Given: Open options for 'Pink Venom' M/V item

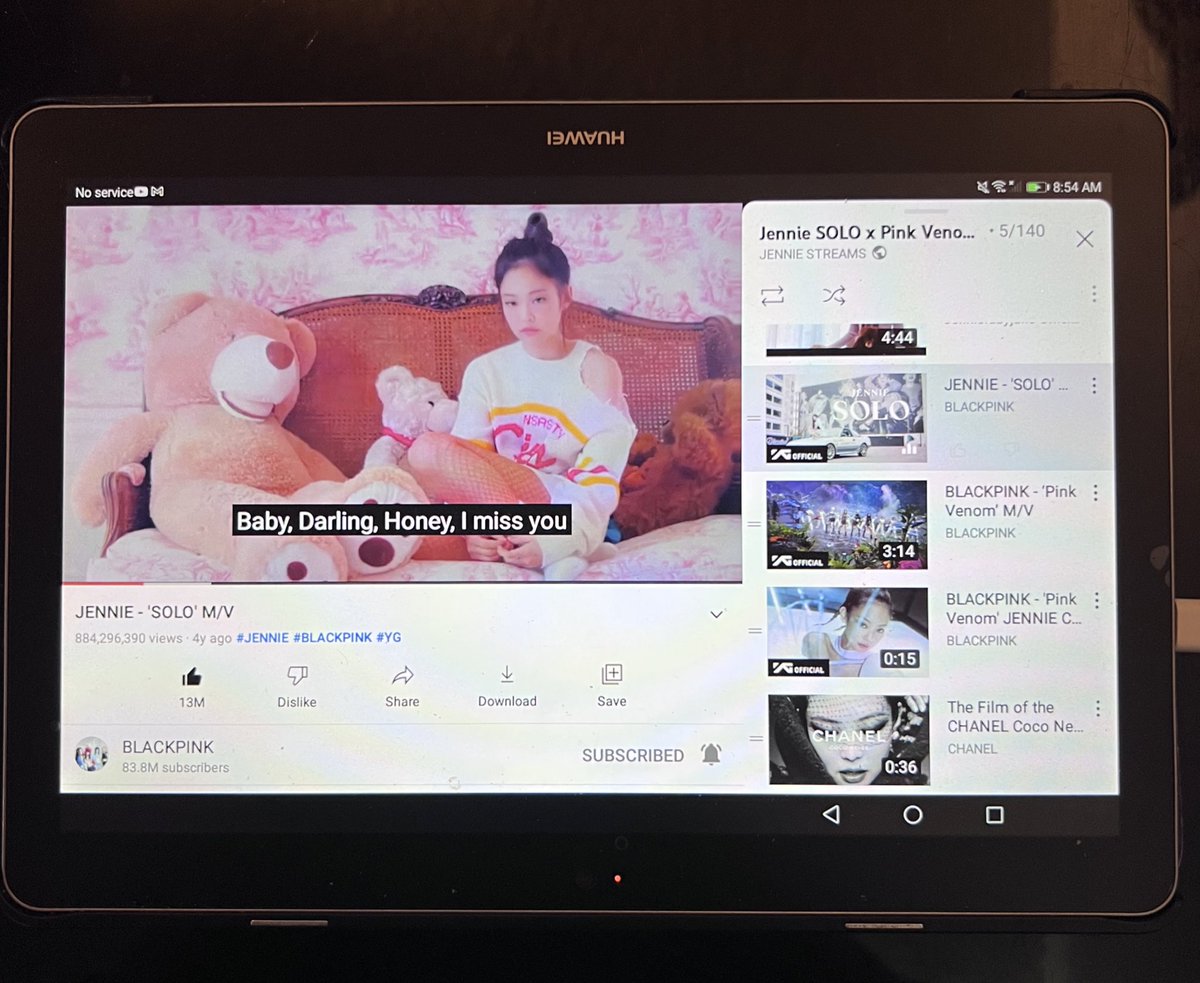Looking at the screenshot, I should (1096, 493).
